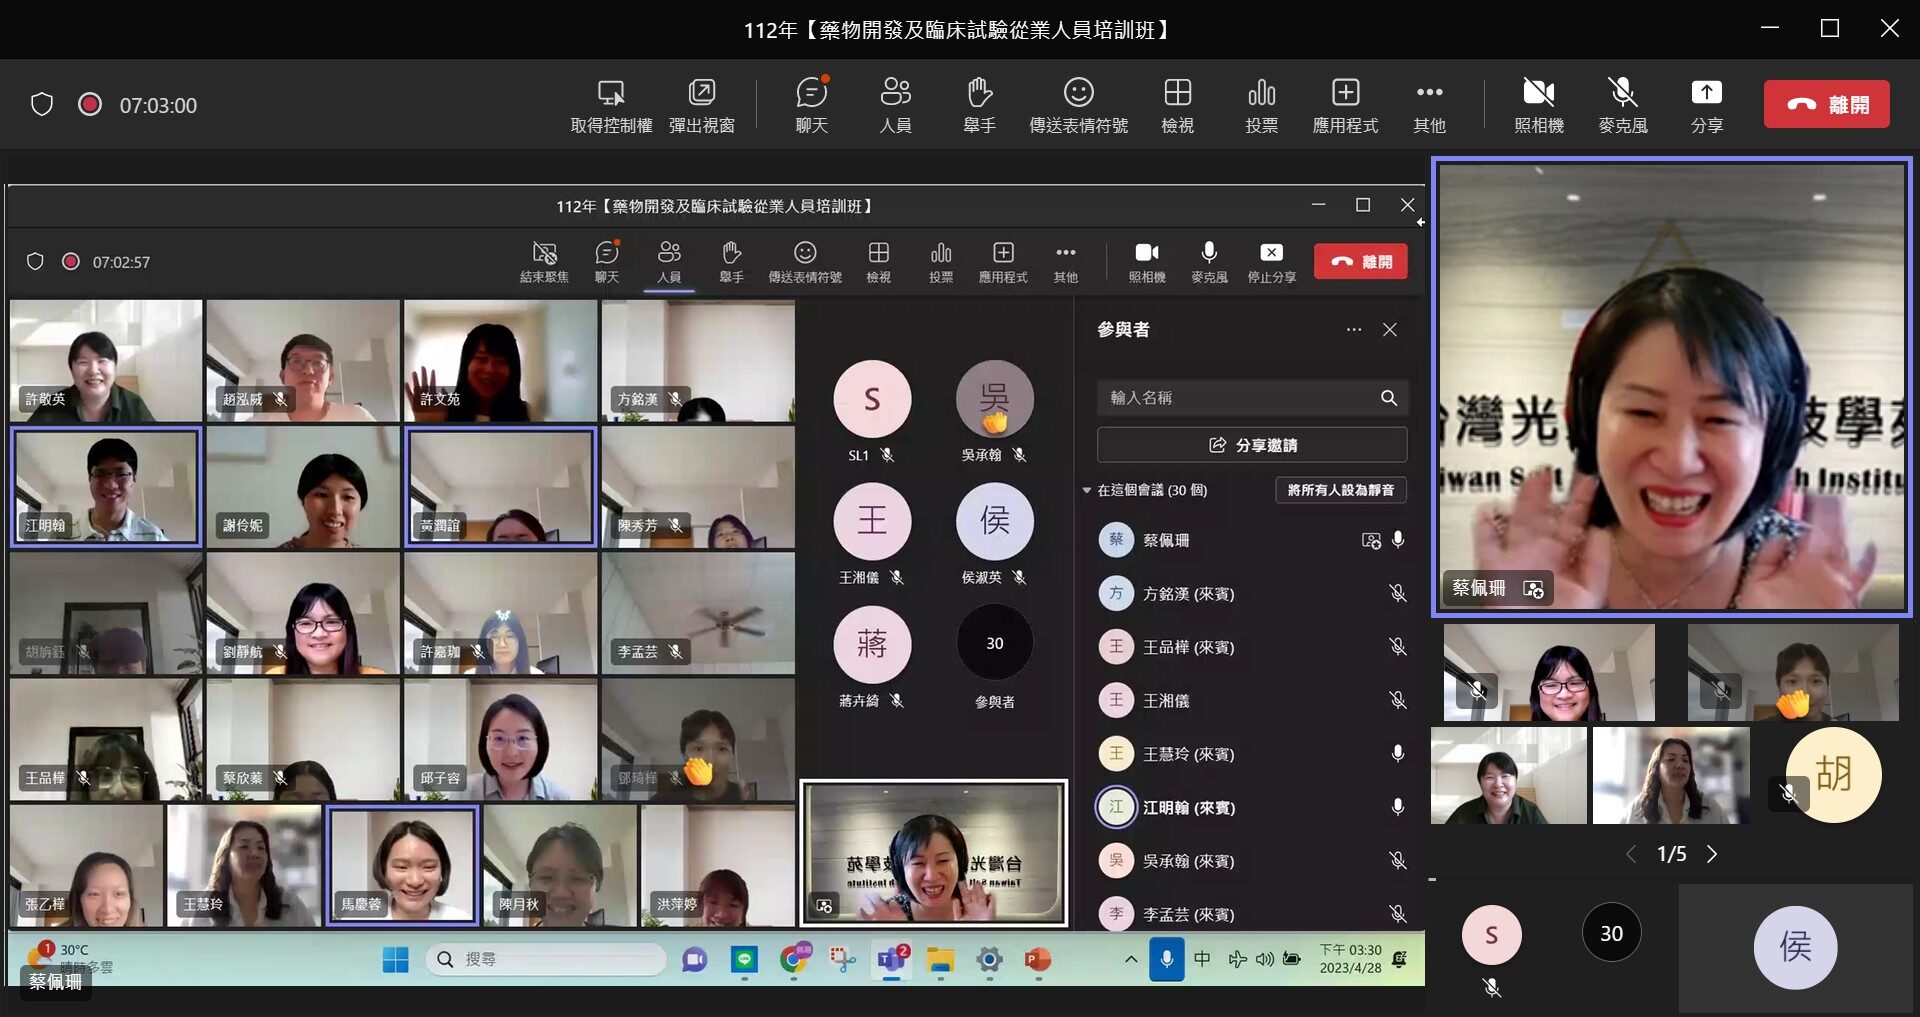Click the 輸入名稱 name search field
This screenshot has width=1920, height=1017.
tap(1252, 398)
